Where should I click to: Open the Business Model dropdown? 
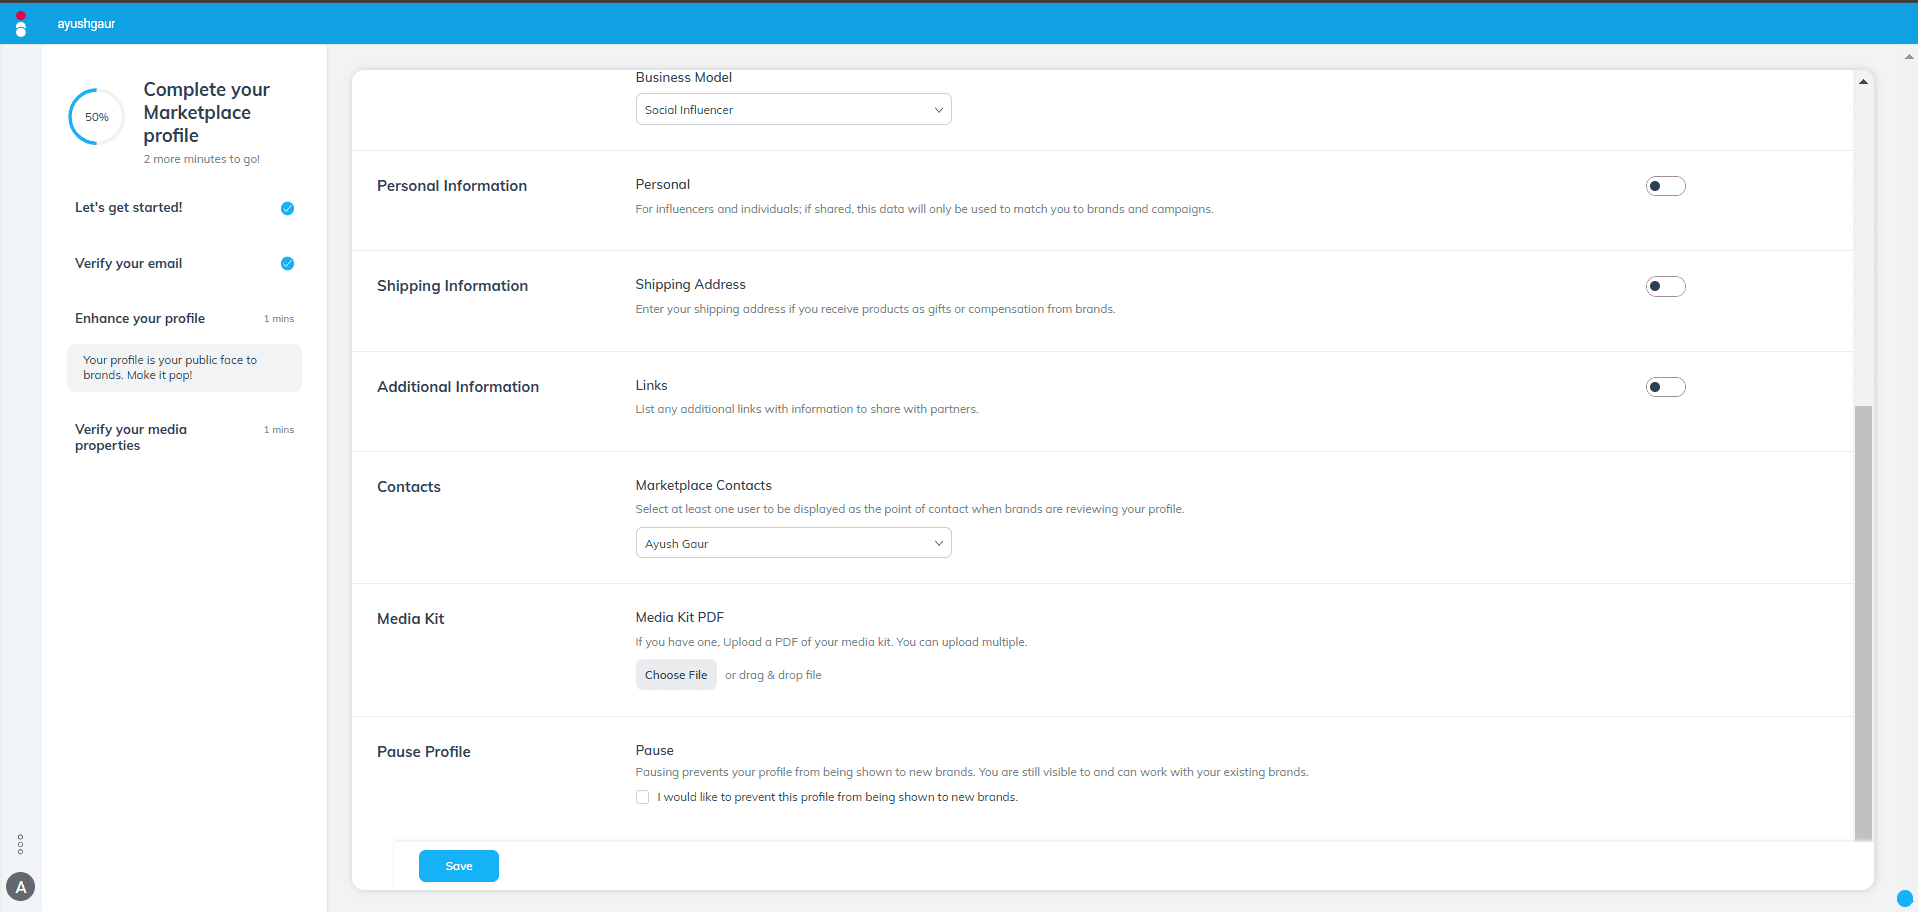pyautogui.click(x=793, y=109)
